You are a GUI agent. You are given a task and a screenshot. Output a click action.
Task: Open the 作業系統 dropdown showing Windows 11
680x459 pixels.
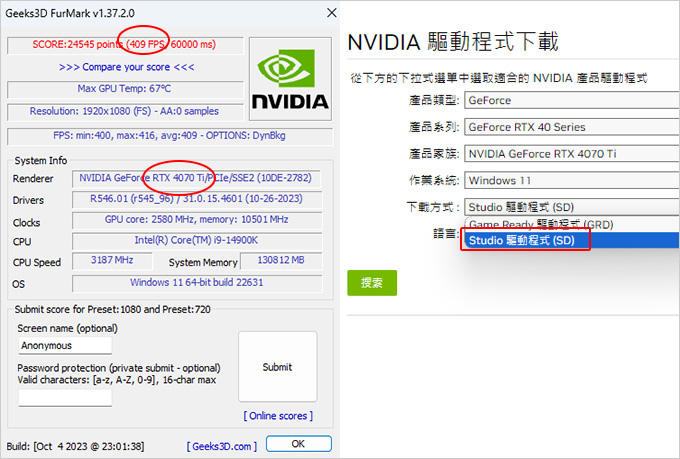pyautogui.click(x=572, y=180)
